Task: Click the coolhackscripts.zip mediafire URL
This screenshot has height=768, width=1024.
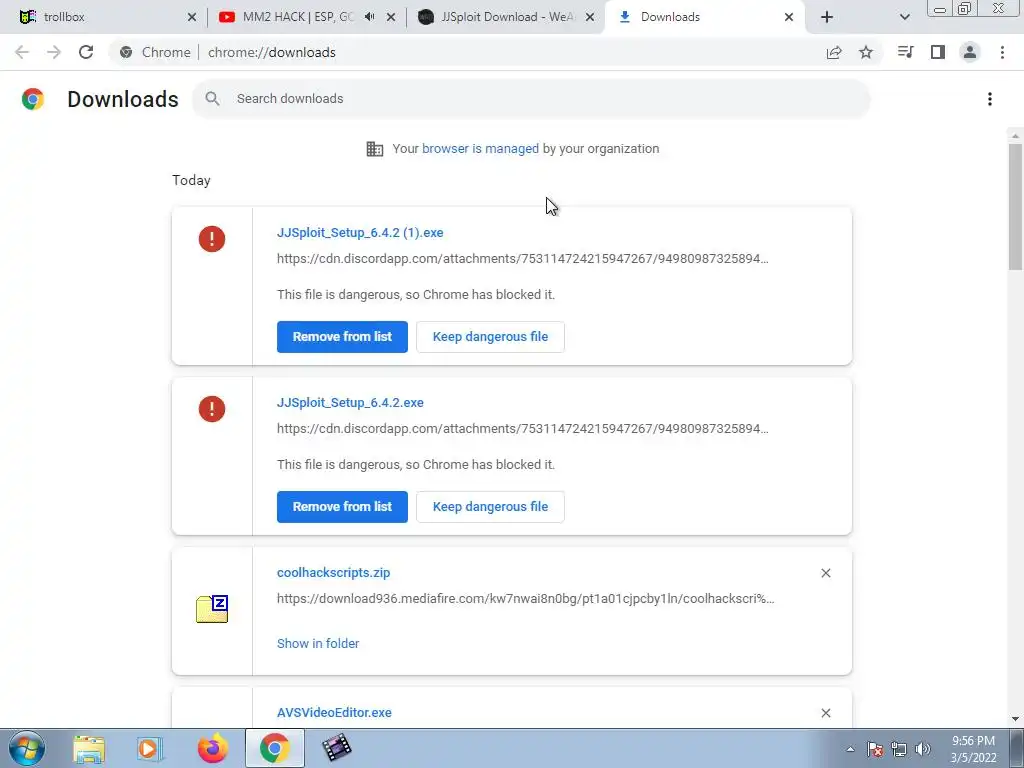Action: [x=526, y=599]
